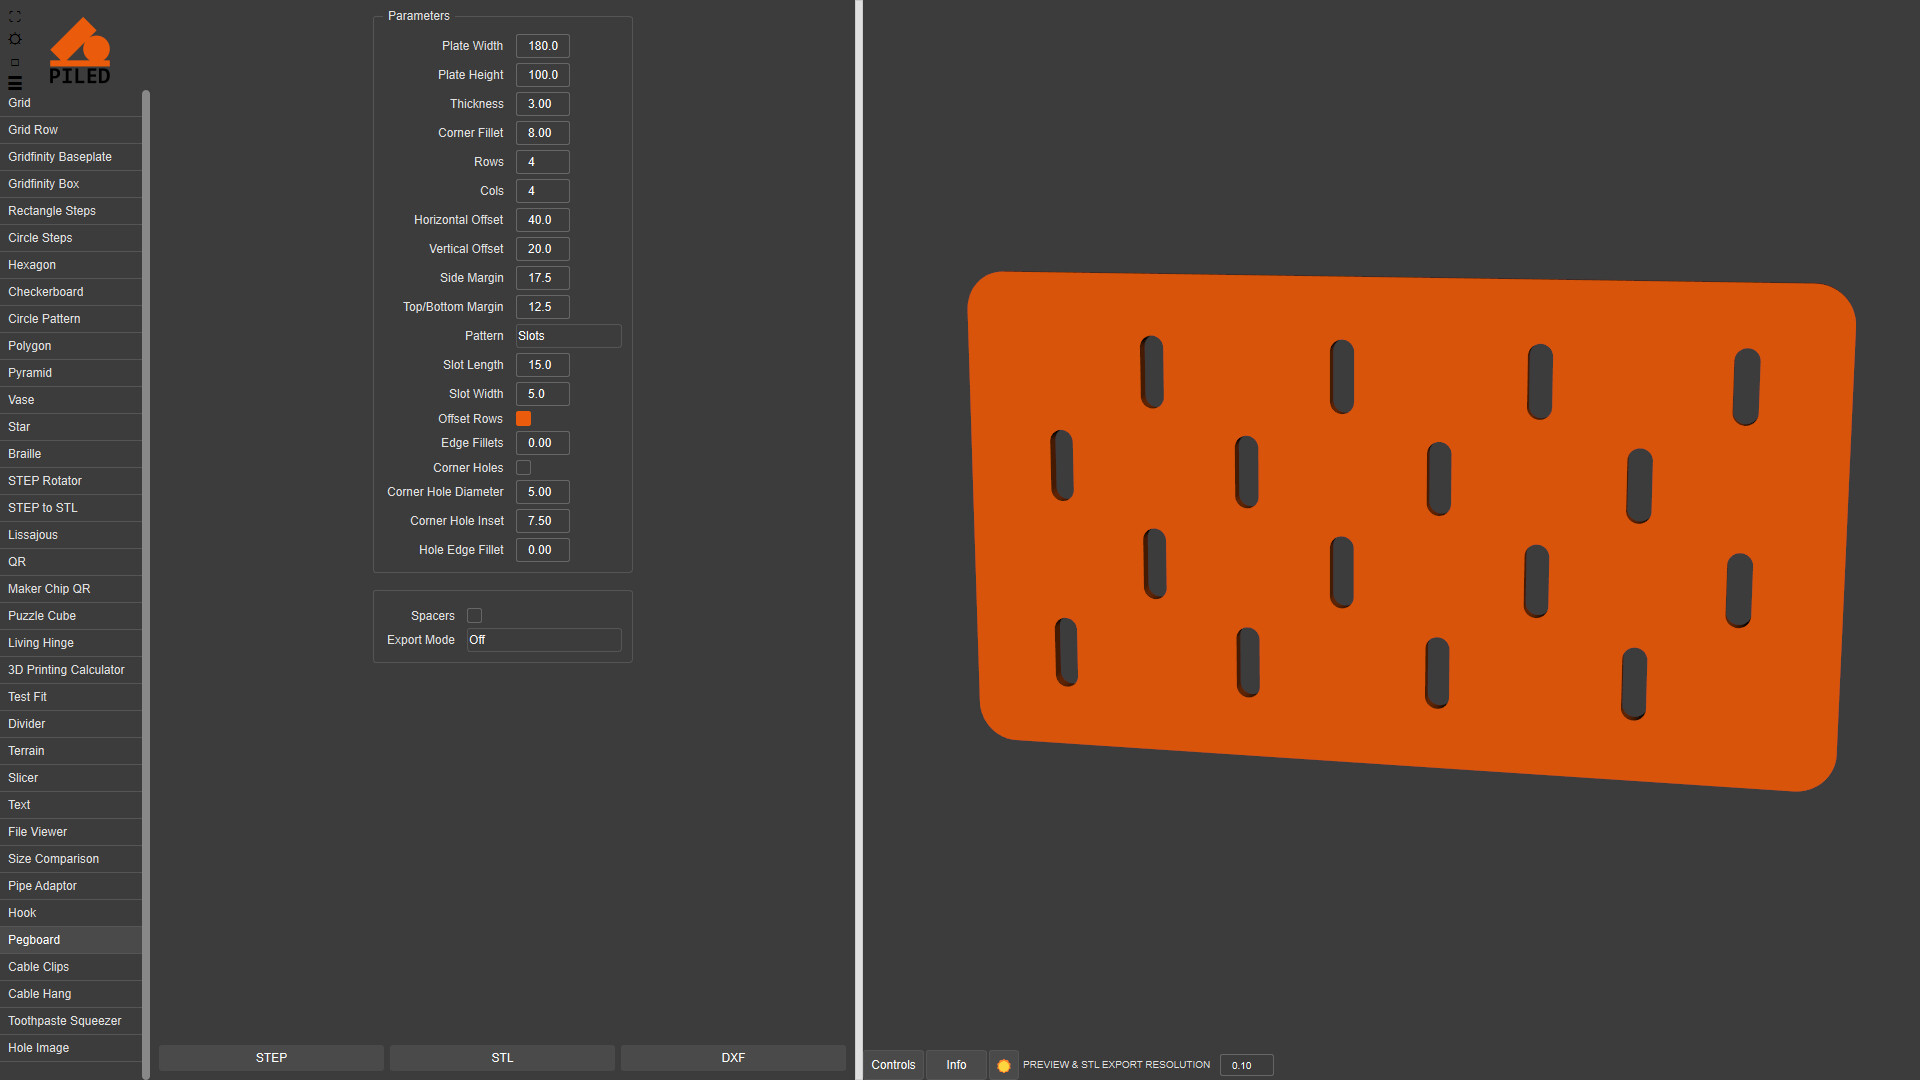Open the Pattern dropdown set to Slots
Viewport: 1920px width, 1080px height.
(x=568, y=336)
